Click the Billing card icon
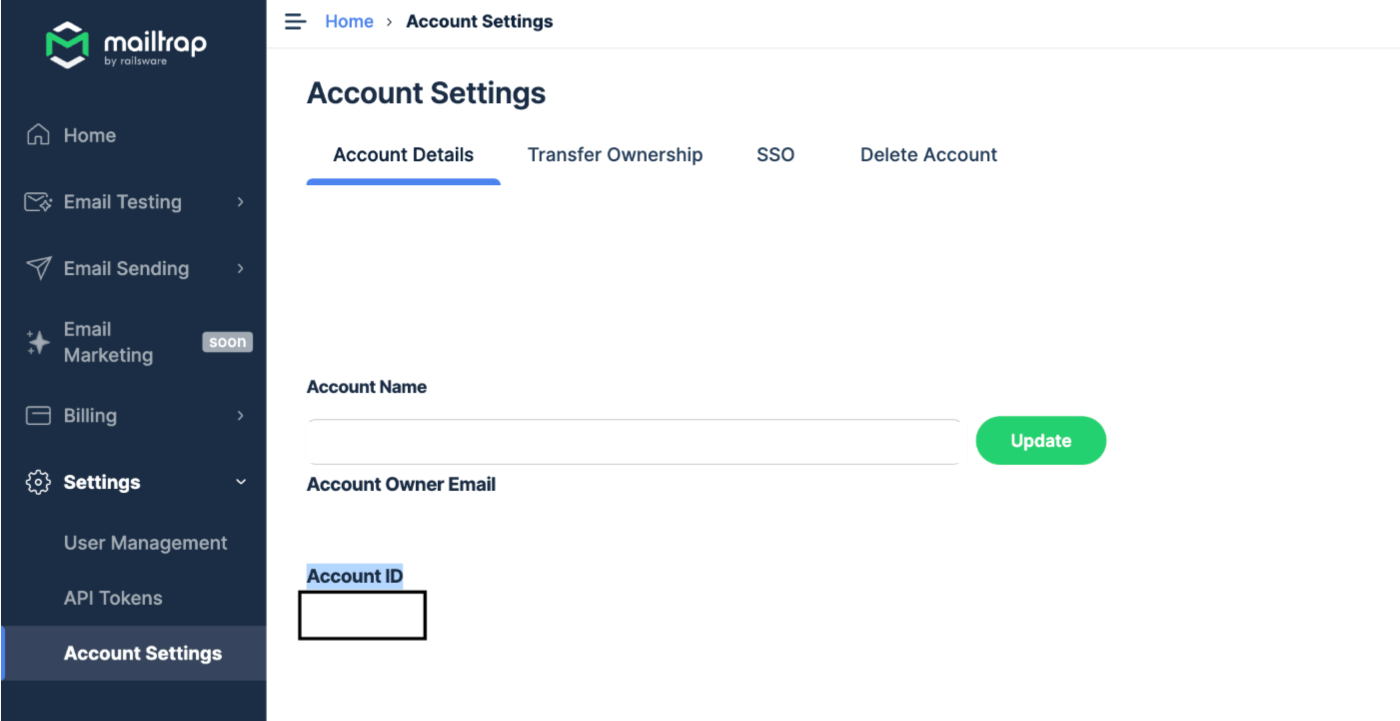 click(38, 416)
